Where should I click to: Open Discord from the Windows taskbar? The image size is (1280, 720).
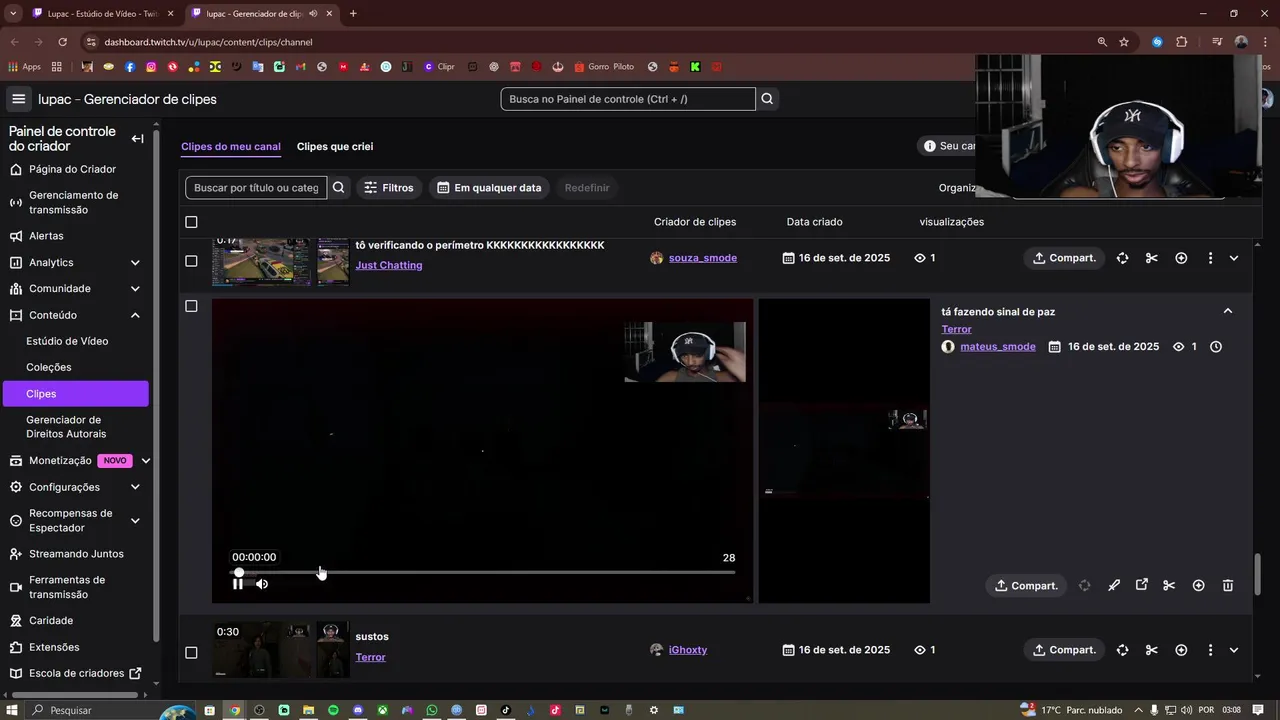coord(358,710)
